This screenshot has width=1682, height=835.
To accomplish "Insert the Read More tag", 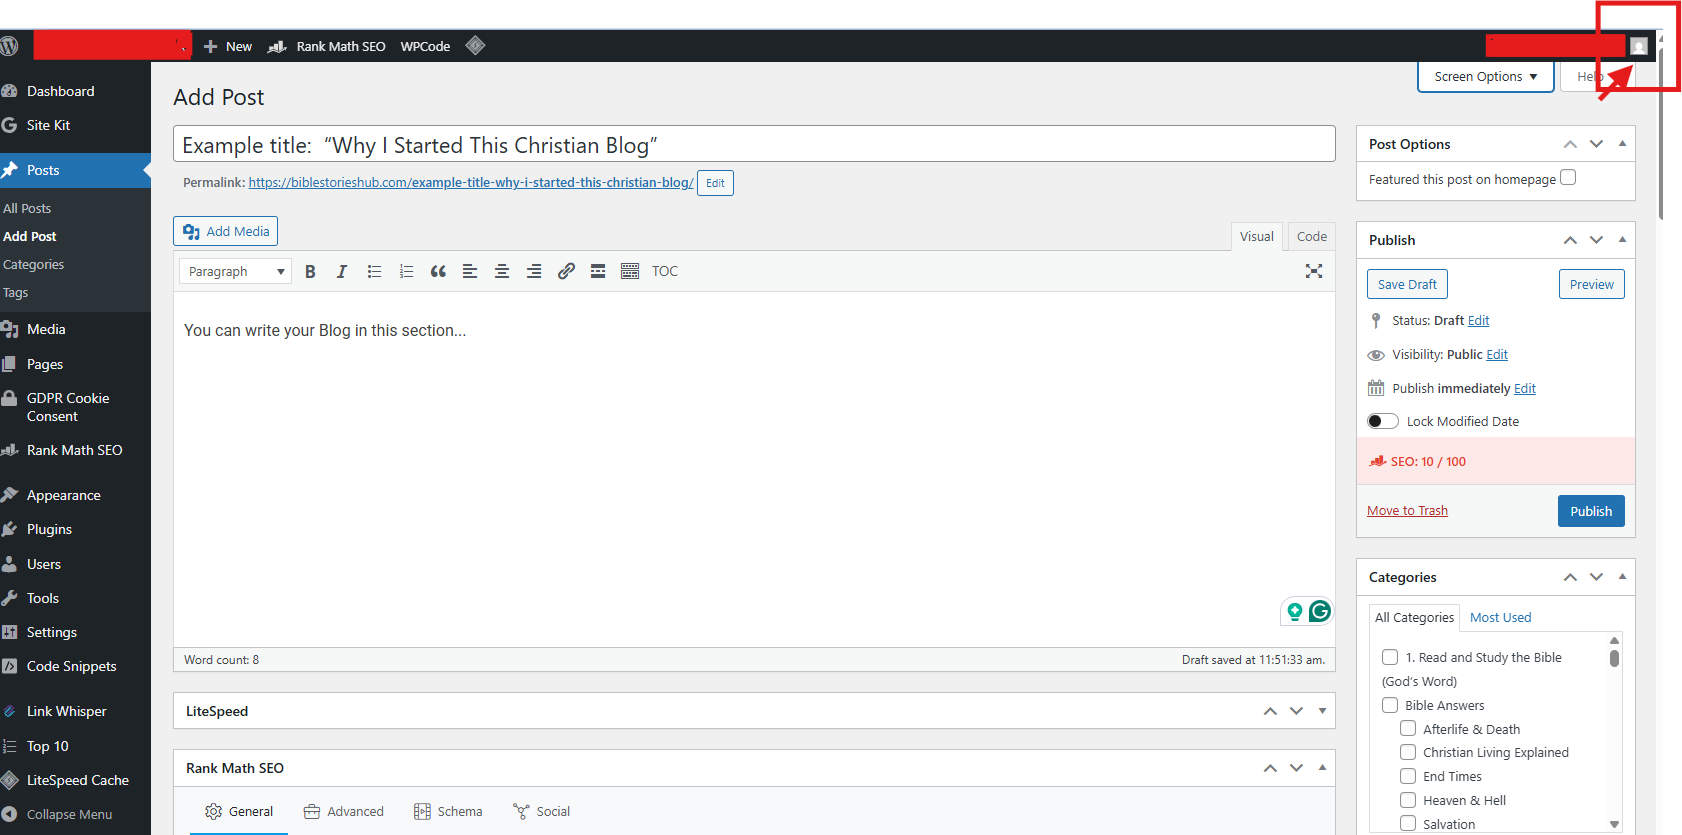I will pos(598,271).
